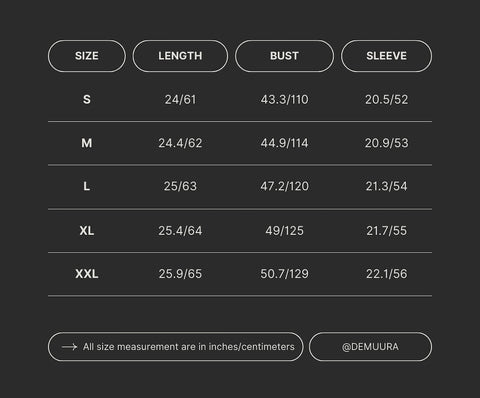Select the XL size row label
Screen dimensions: 480x398
tap(87, 231)
